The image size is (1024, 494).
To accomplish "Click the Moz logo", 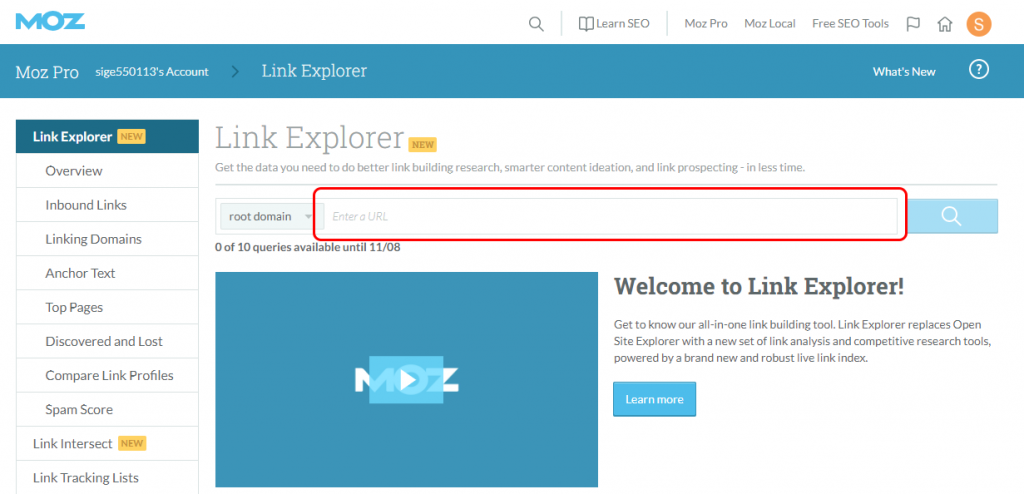I will tap(50, 21).
